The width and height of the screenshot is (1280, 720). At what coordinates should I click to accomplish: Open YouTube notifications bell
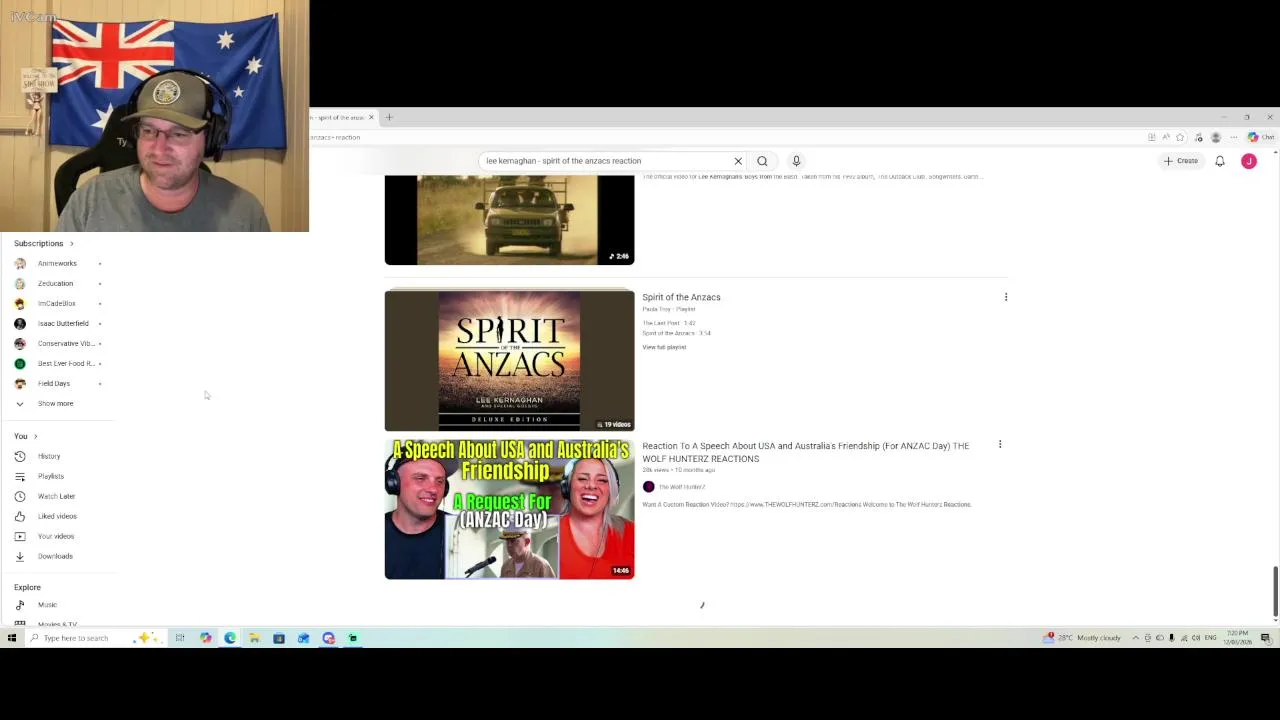point(1220,161)
